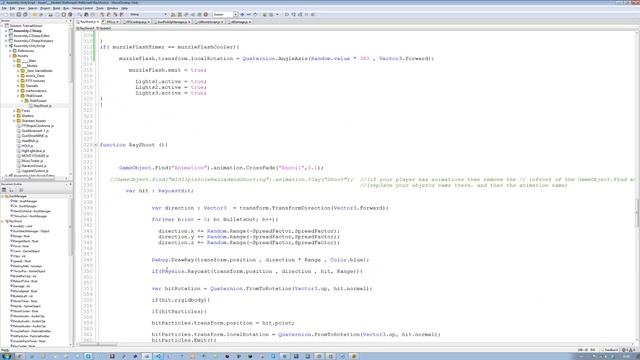Click 'muzzleFlash.emit = true;' code line
The width and height of the screenshot is (640, 360).
point(168,70)
